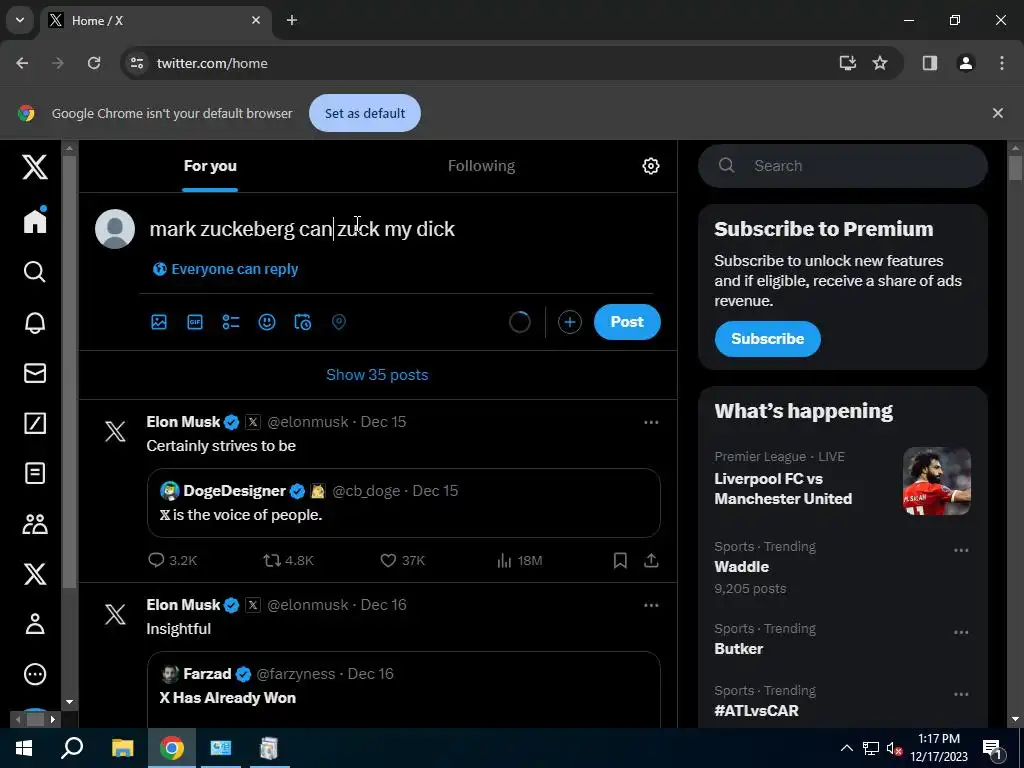Set Chrome as default browser

tap(365, 113)
